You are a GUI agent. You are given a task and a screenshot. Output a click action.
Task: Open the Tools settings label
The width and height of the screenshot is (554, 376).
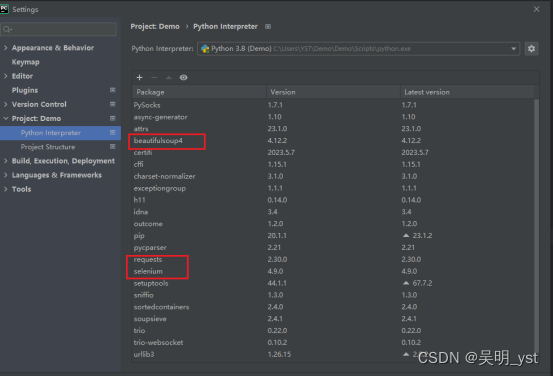(22, 189)
